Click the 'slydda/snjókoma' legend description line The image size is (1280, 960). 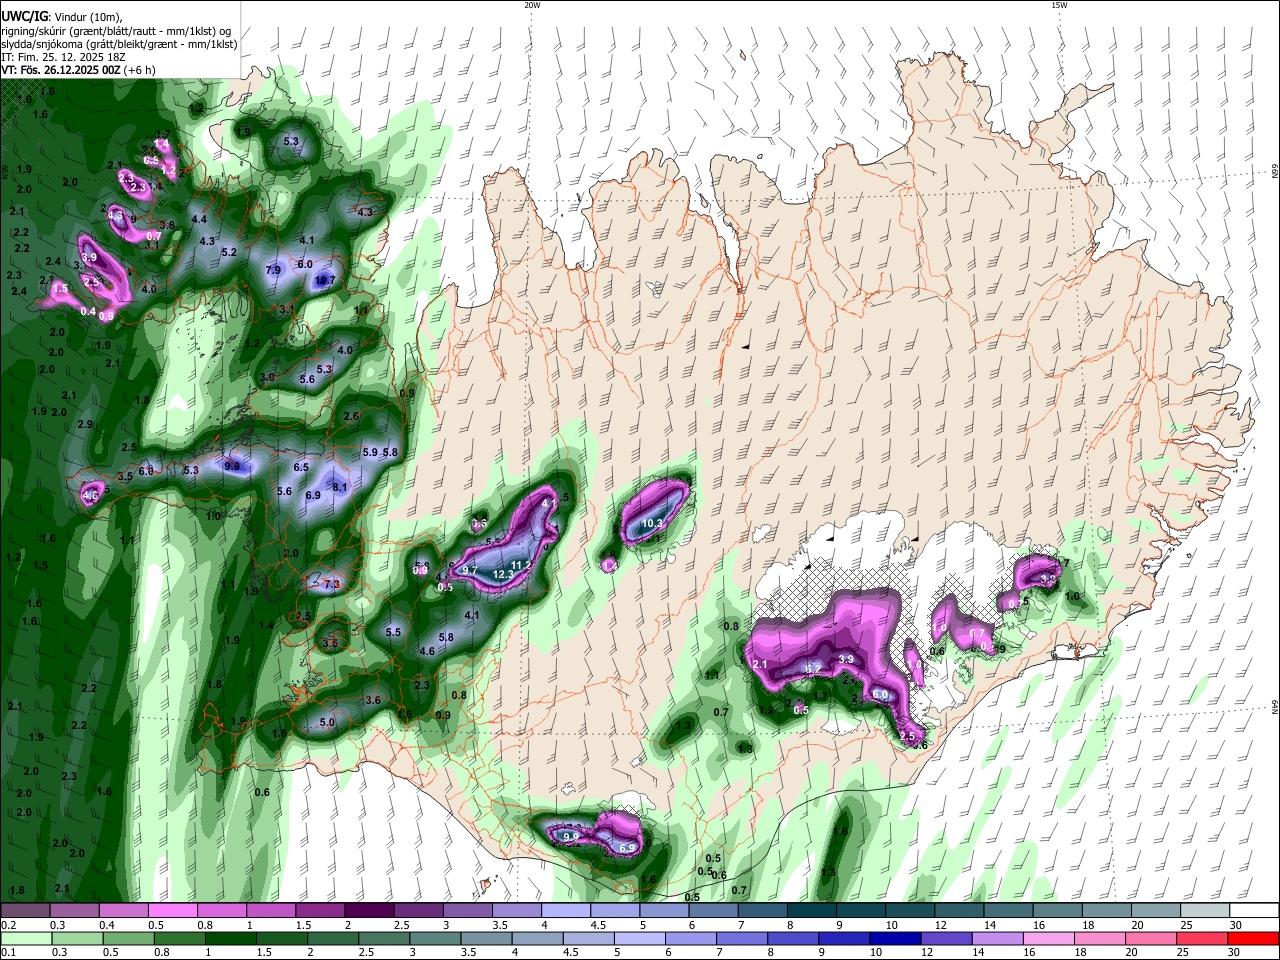point(119,44)
